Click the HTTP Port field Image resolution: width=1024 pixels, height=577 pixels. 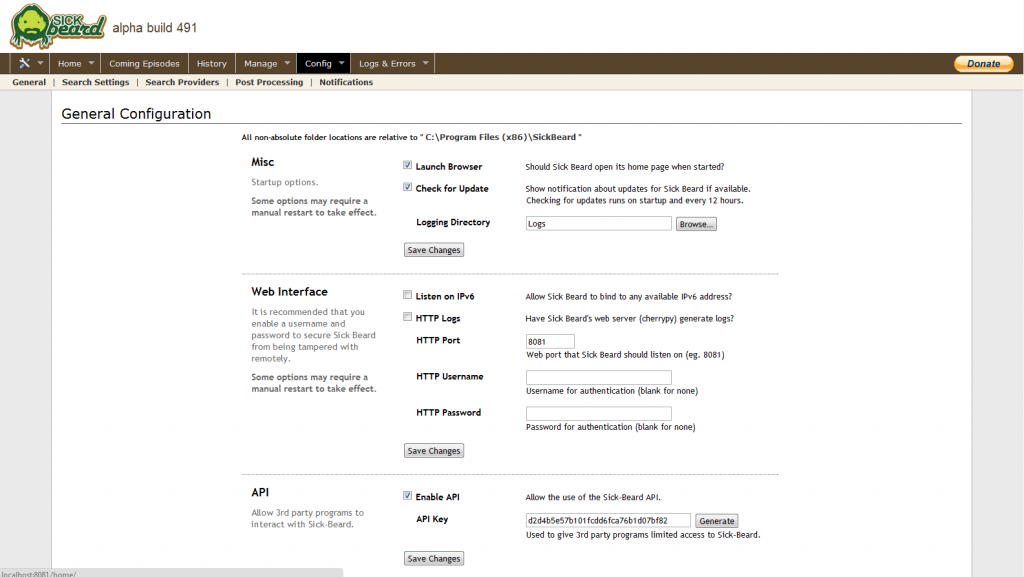click(x=550, y=341)
